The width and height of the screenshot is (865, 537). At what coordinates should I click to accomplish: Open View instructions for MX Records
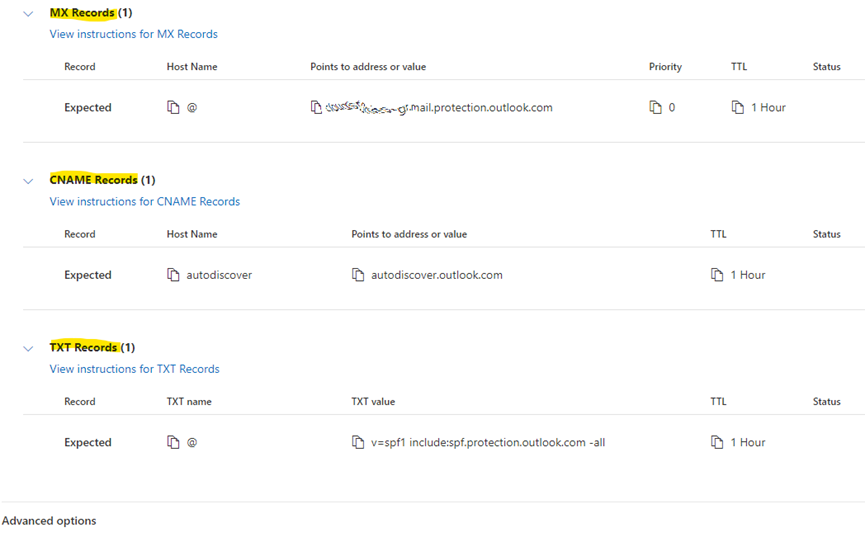[x=133, y=34]
